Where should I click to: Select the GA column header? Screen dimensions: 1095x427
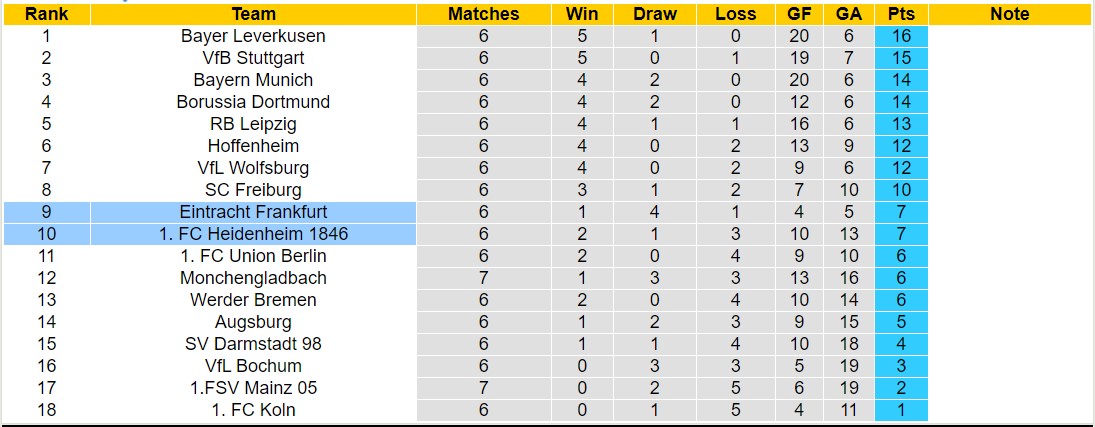click(849, 14)
